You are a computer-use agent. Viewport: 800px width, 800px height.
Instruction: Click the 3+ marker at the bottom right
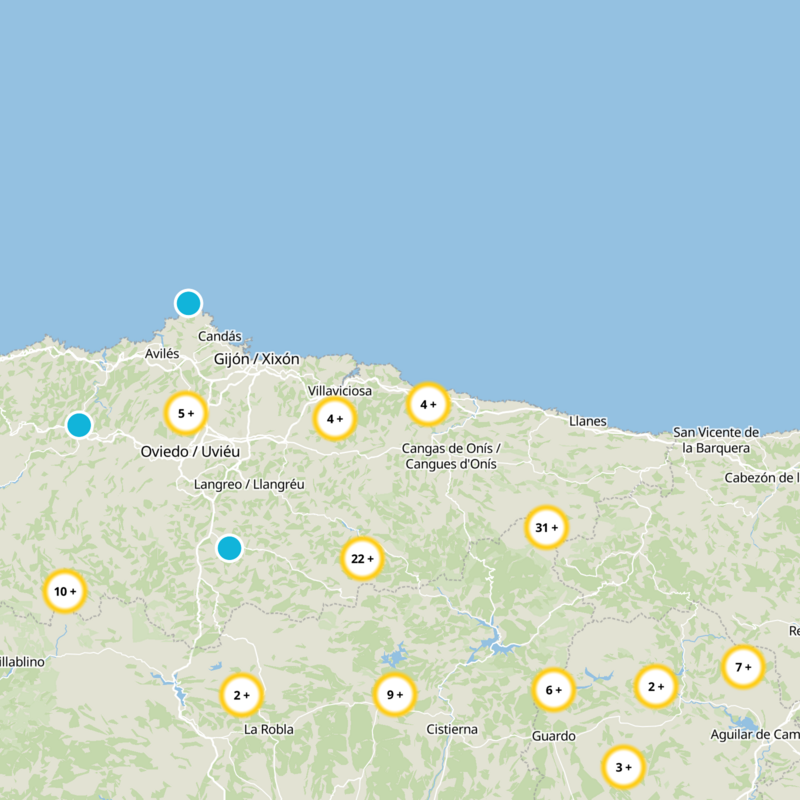(622, 768)
